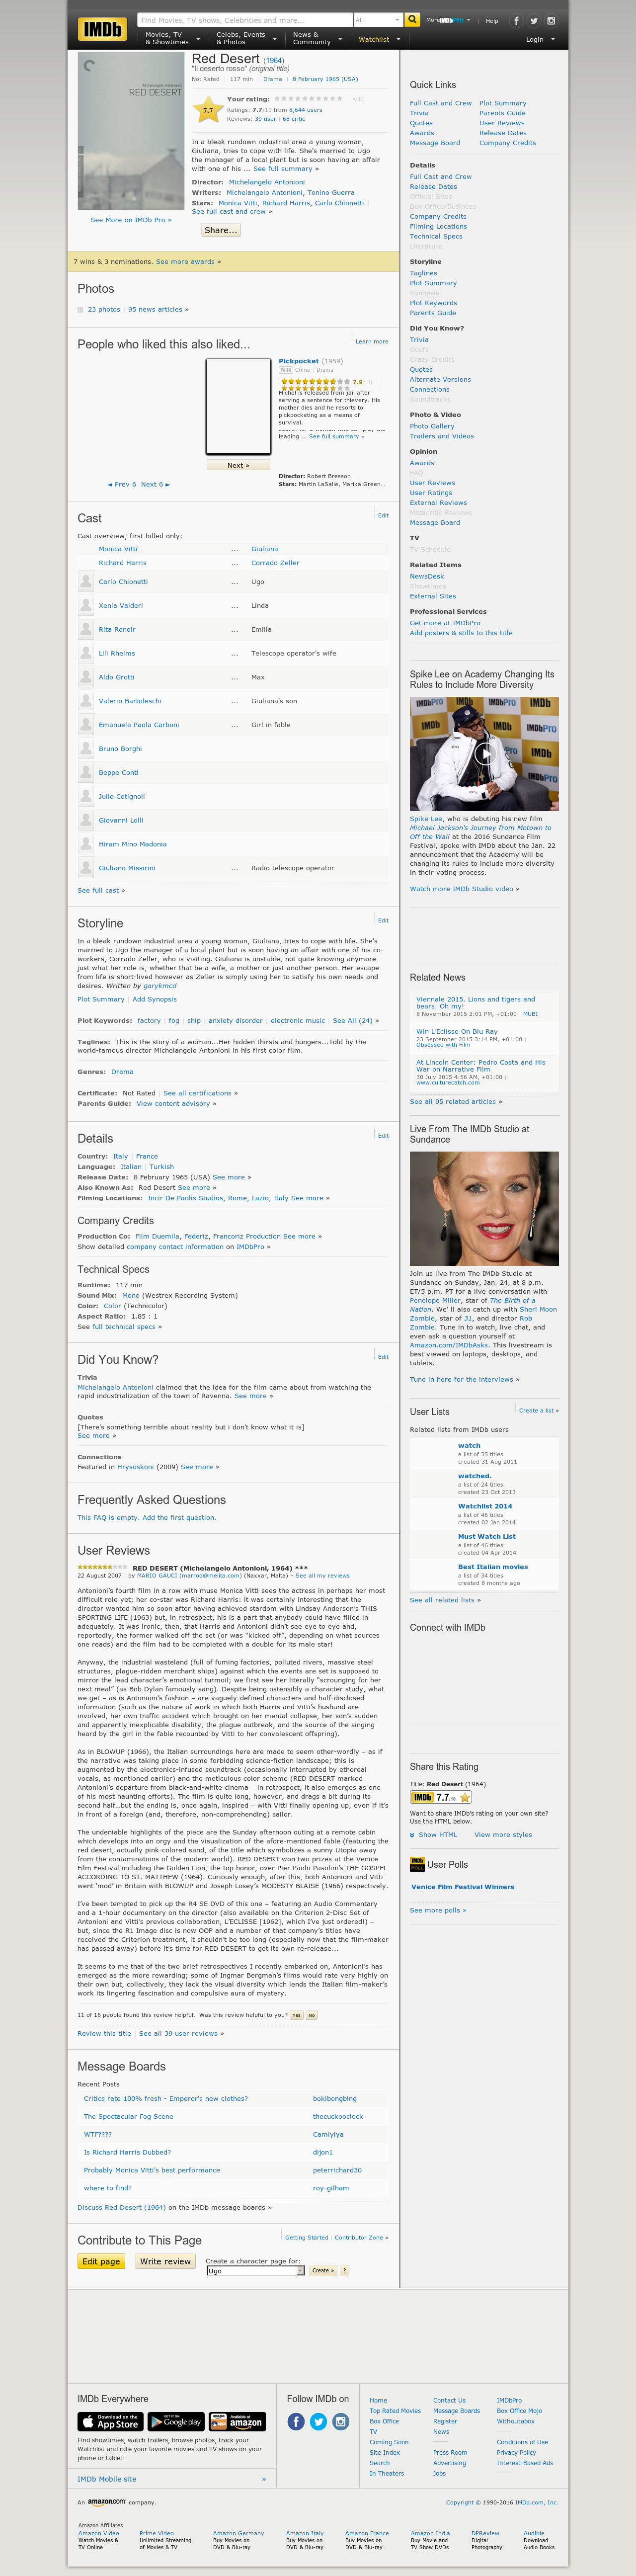Set your rating with the star slider
The image size is (636, 2576).
click(308, 99)
